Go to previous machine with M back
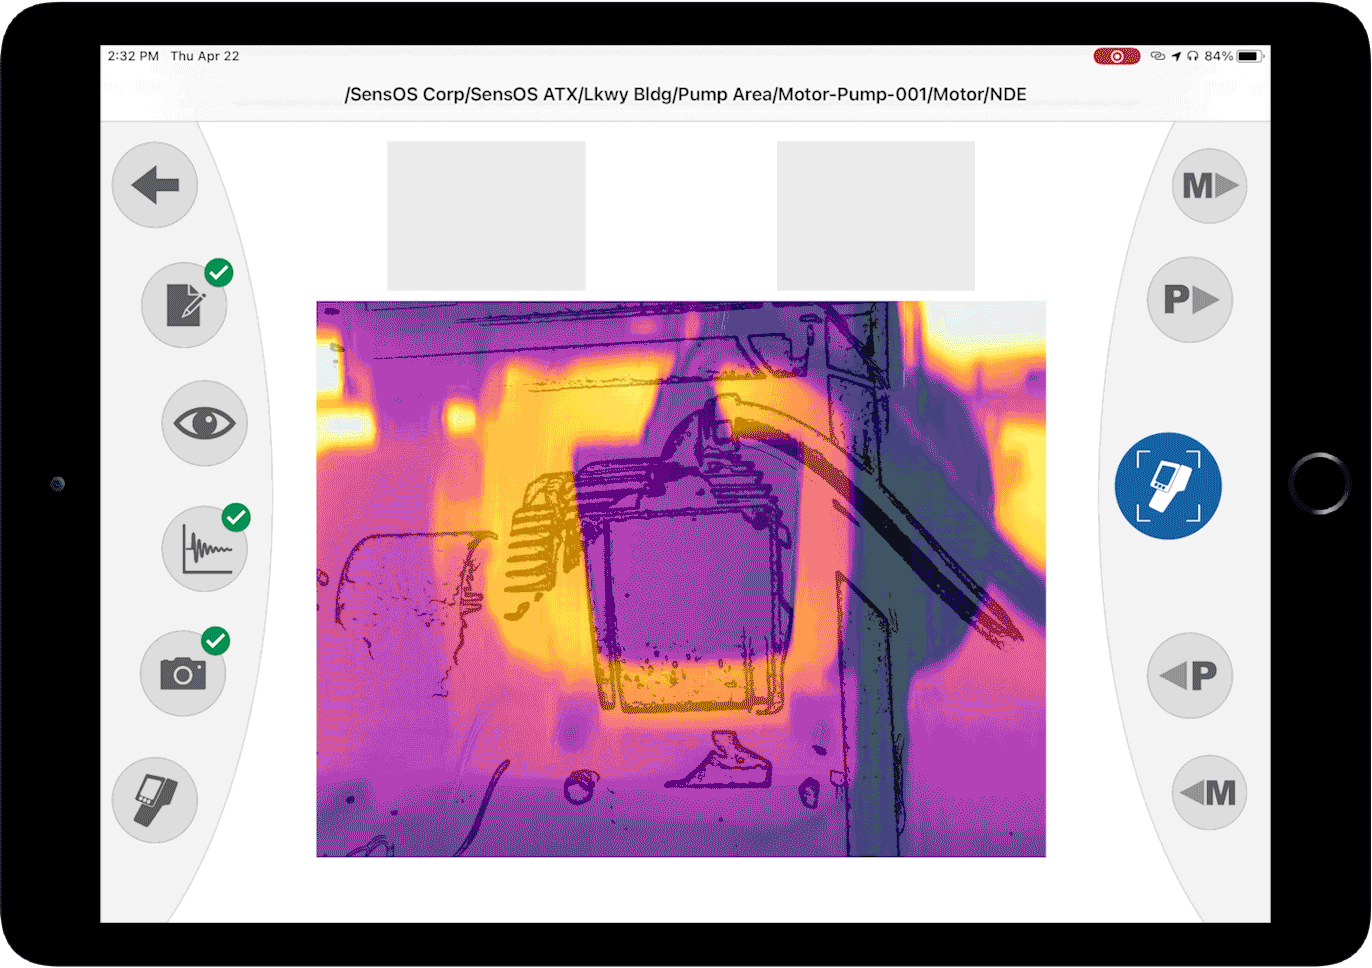Screen dimensions: 1372x968 coord(1209,793)
